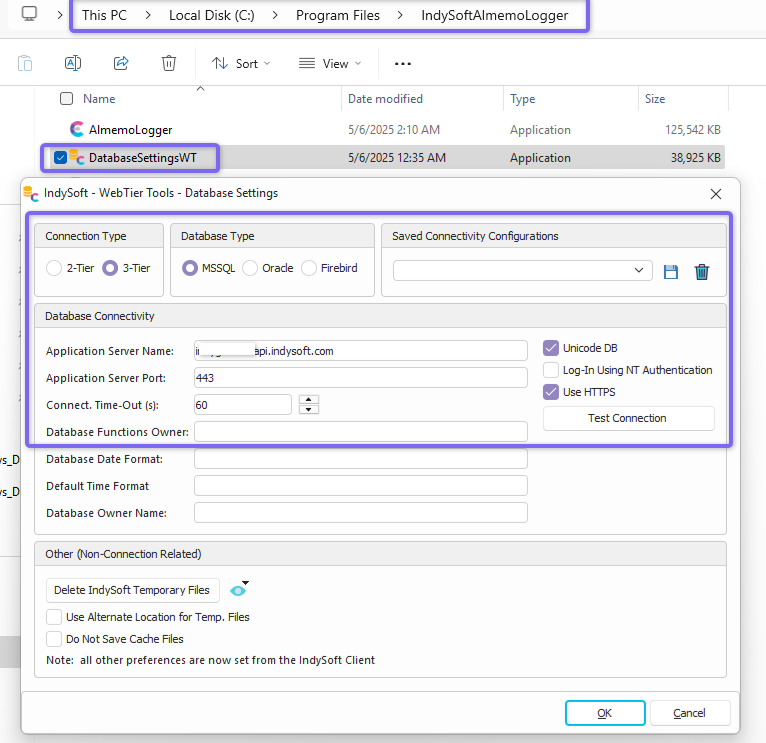Click the eye icon beside Delete Temporary Files
Image resolution: width=766 pixels, height=743 pixels.
(x=237, y=590)
